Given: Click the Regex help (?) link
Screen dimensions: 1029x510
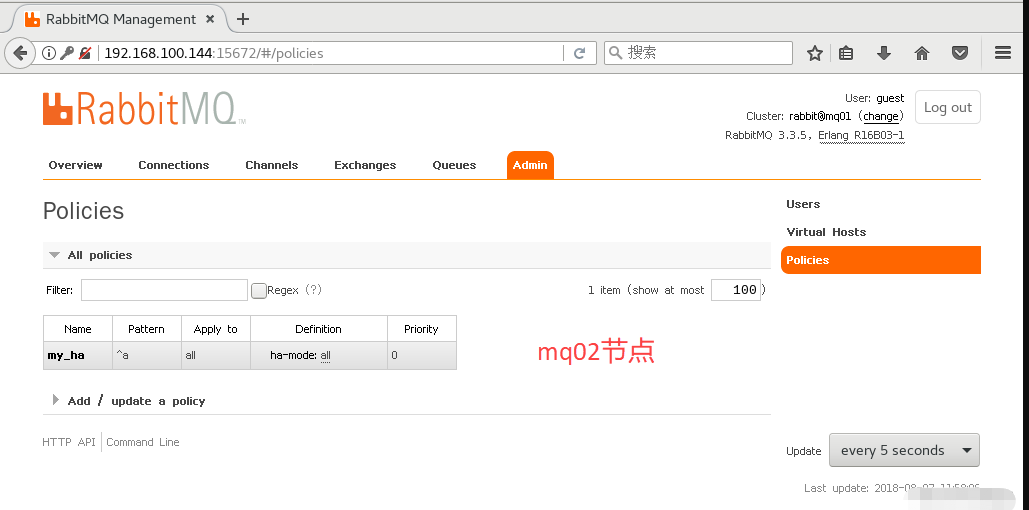Looking at the screenshot, I should click(x=313, y=290).
